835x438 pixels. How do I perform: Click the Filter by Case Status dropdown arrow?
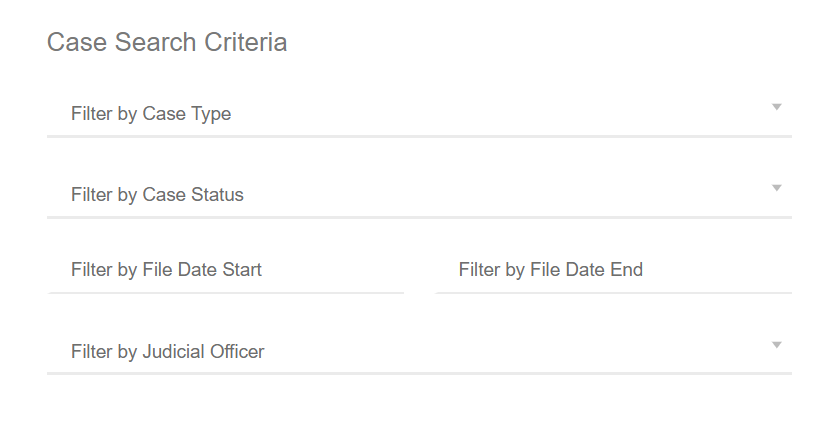[x=776, y=188]
